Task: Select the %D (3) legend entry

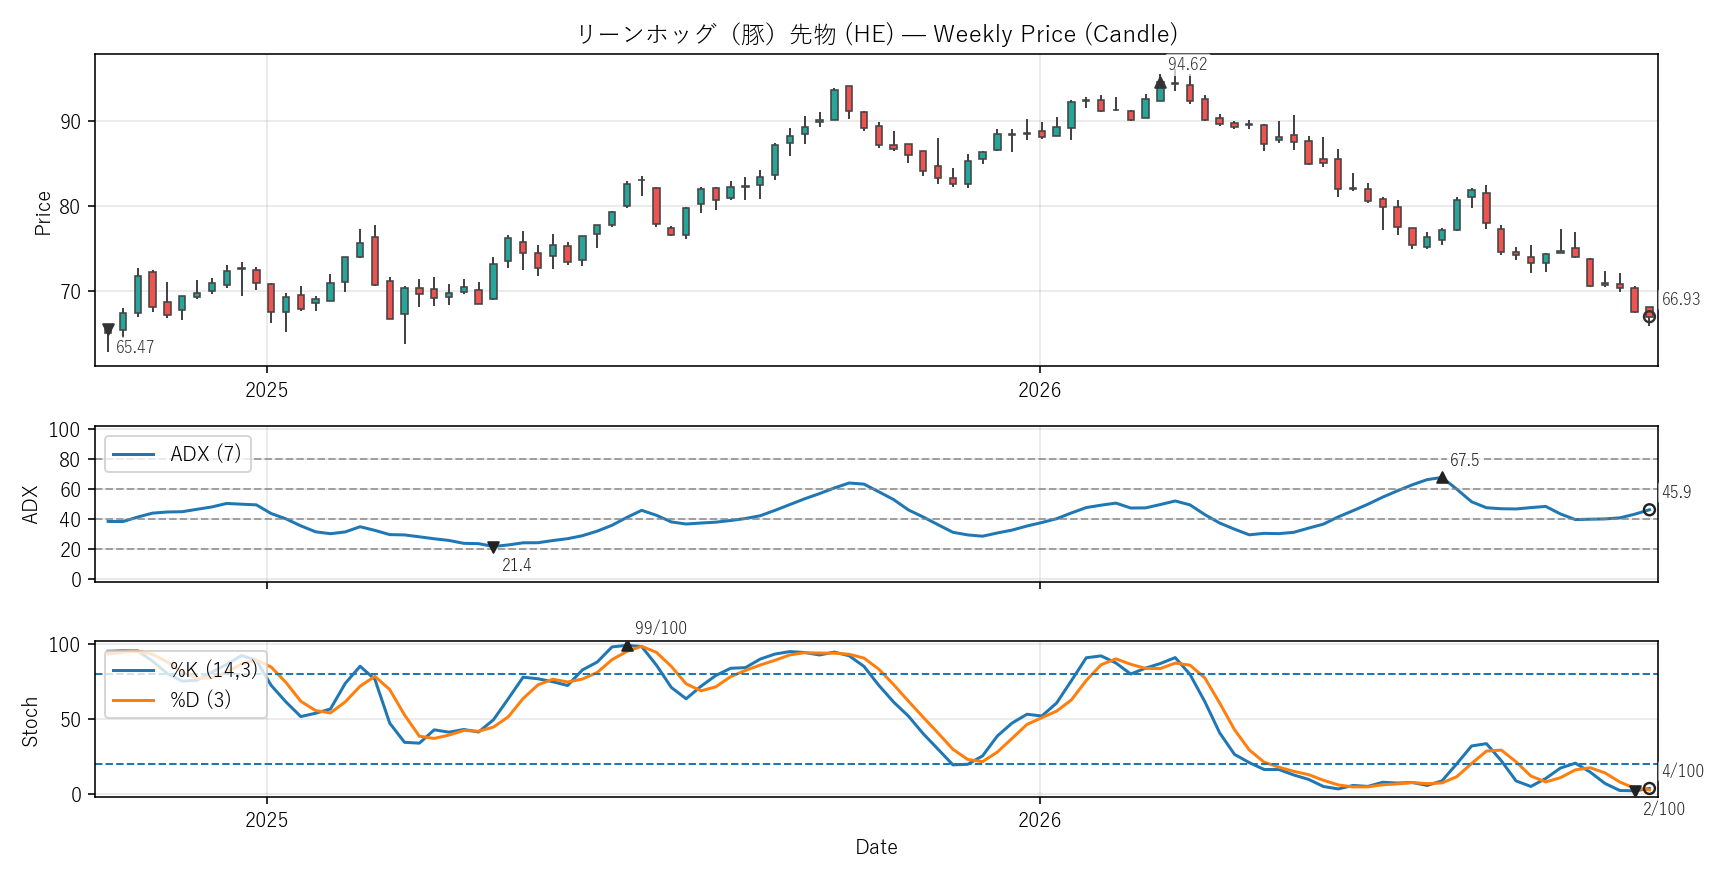Action: (x=172, y=700)
